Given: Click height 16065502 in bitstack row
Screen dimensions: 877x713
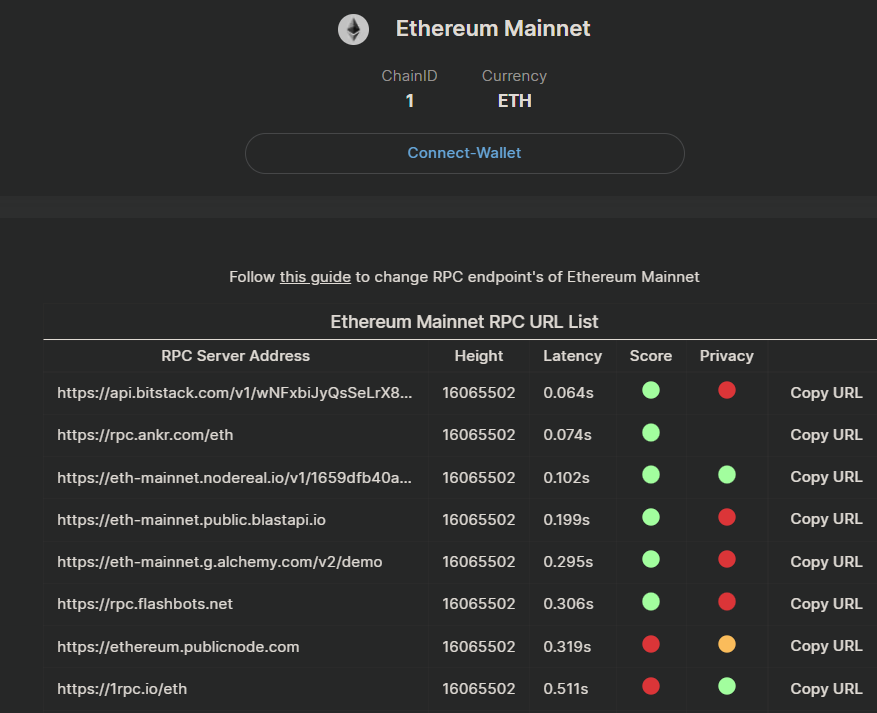Looking at the screenshot, I should pyautogui.click(x=479, y=393).
